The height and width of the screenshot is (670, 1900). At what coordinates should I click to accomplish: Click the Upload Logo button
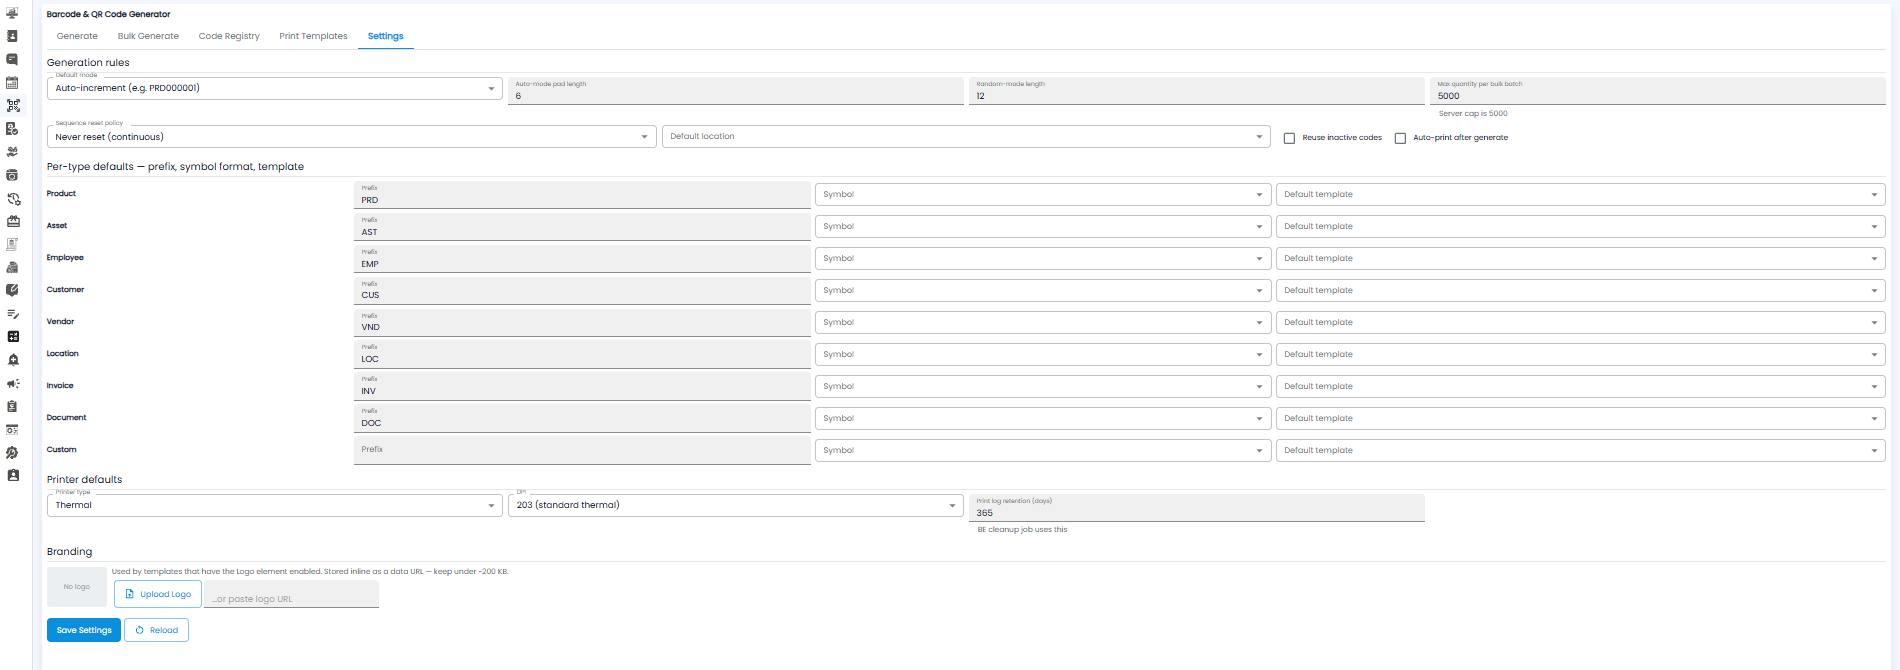point(158,594)
